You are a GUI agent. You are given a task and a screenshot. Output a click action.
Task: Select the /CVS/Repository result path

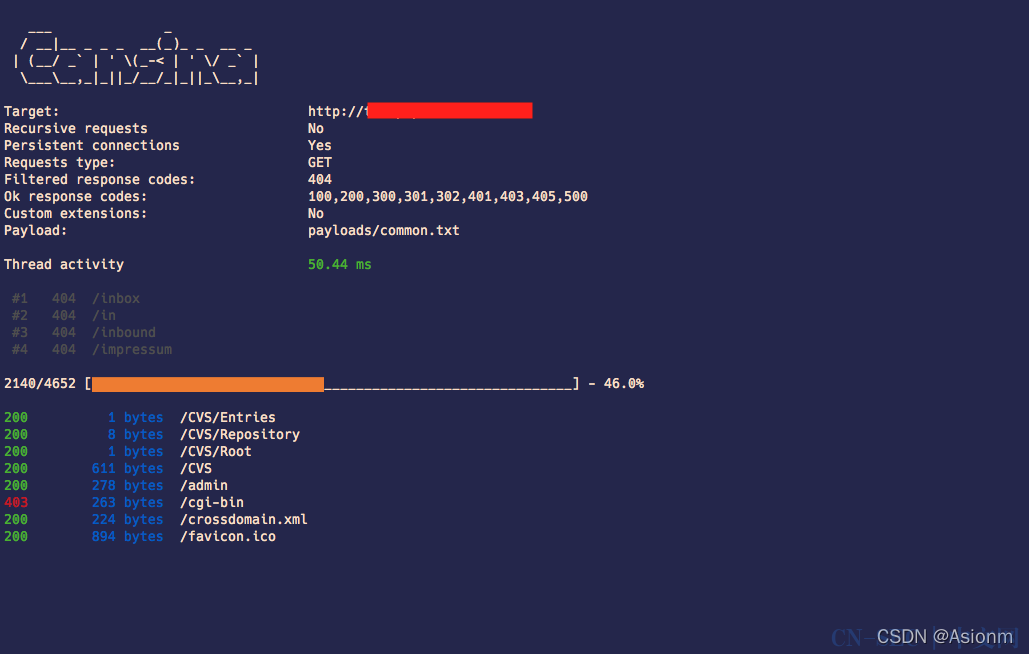(239, 435)
